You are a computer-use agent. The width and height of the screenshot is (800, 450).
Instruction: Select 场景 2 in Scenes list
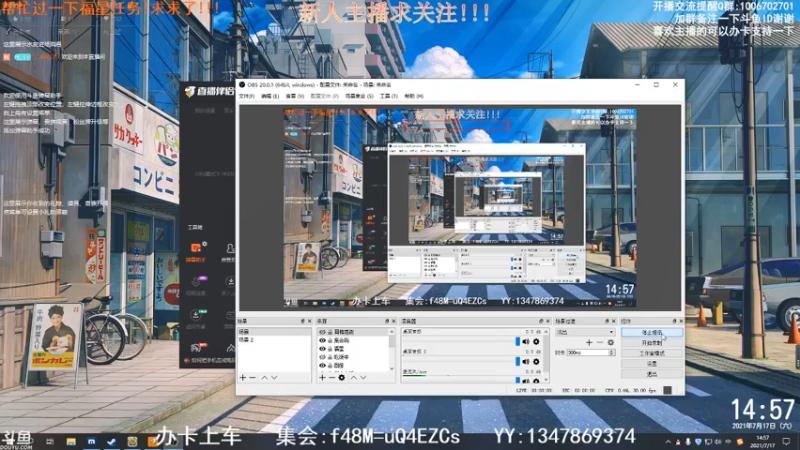(274, 340)
